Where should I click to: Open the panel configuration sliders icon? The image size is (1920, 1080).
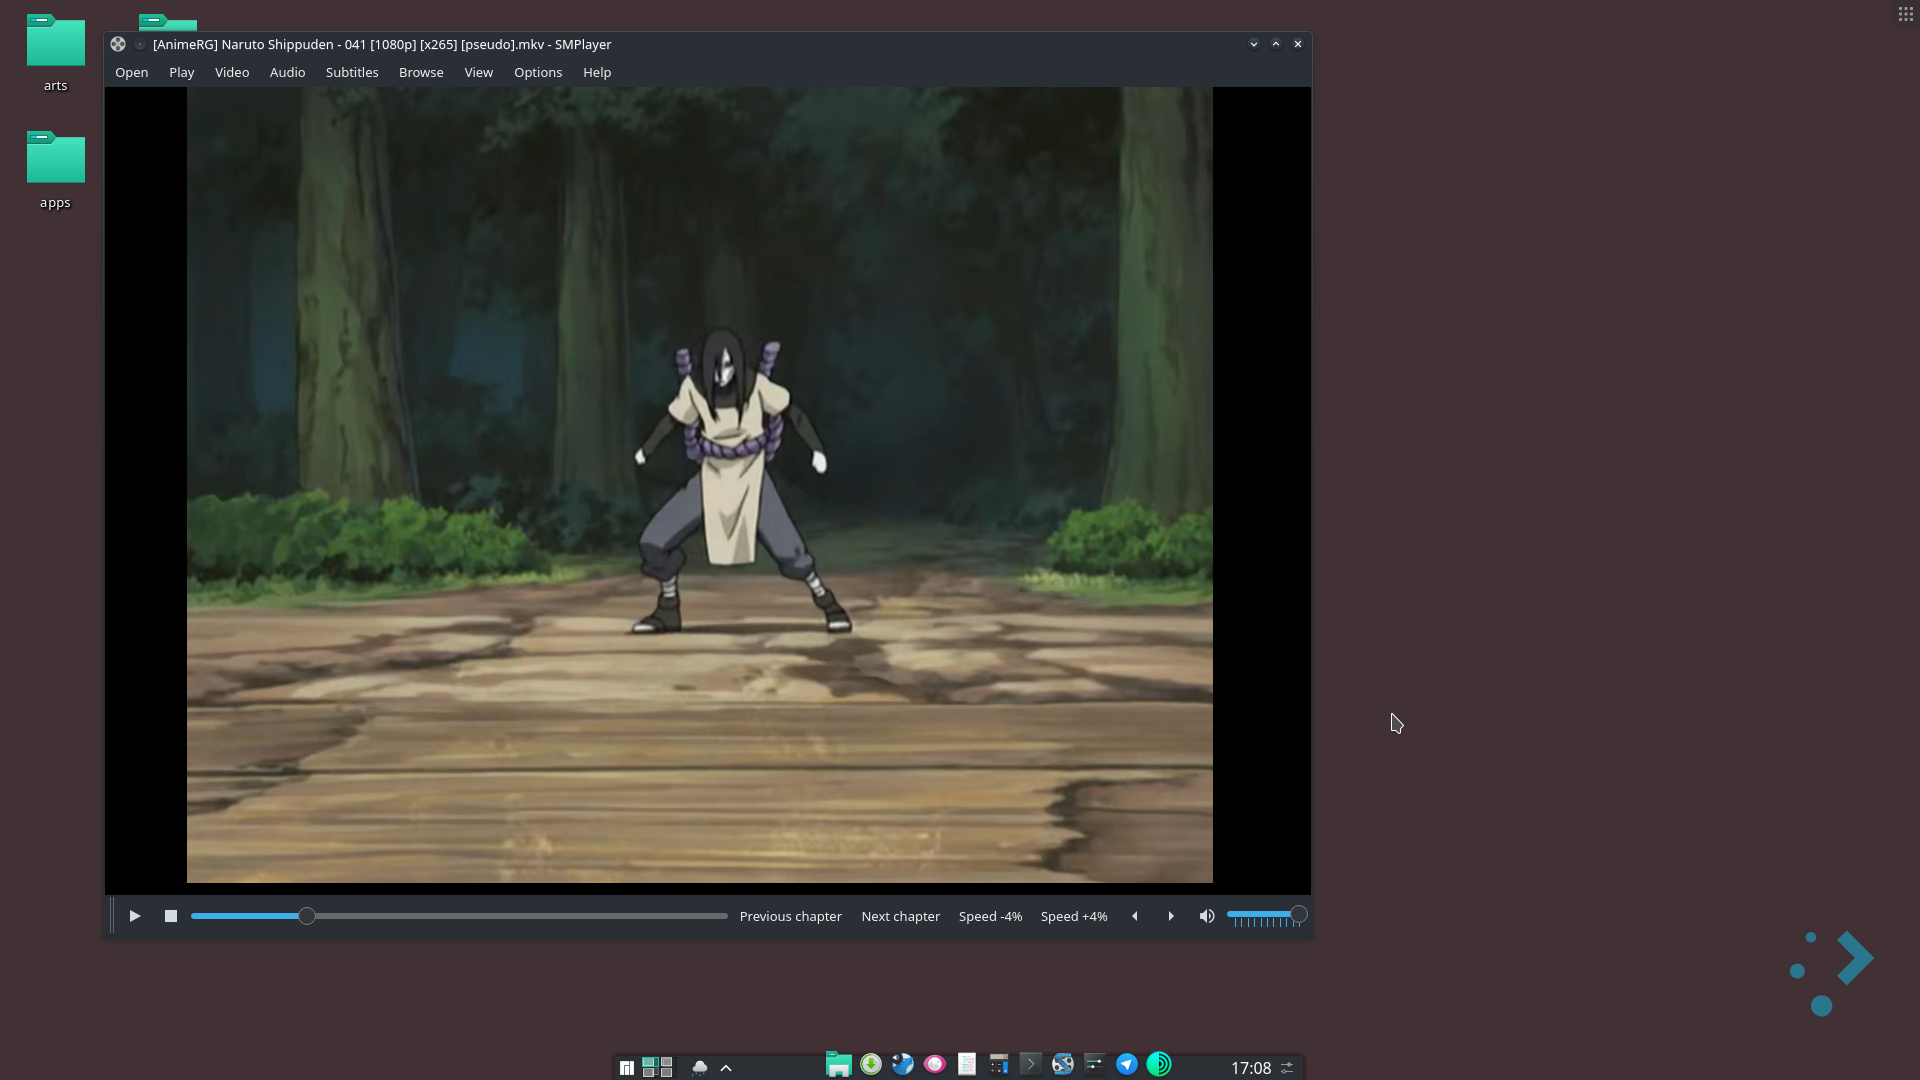pos(1288,1068)
